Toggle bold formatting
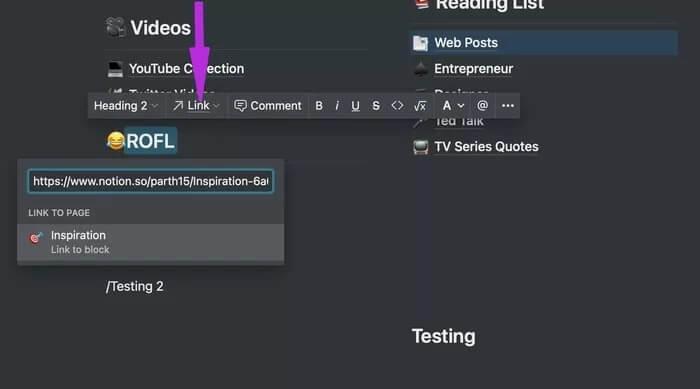 (319, 106)
